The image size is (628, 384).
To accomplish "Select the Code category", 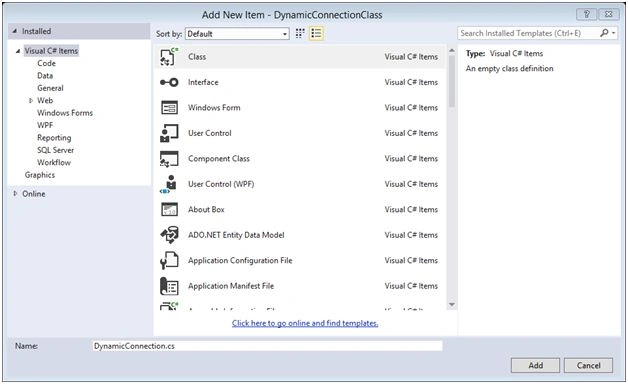I will (46, 63).
